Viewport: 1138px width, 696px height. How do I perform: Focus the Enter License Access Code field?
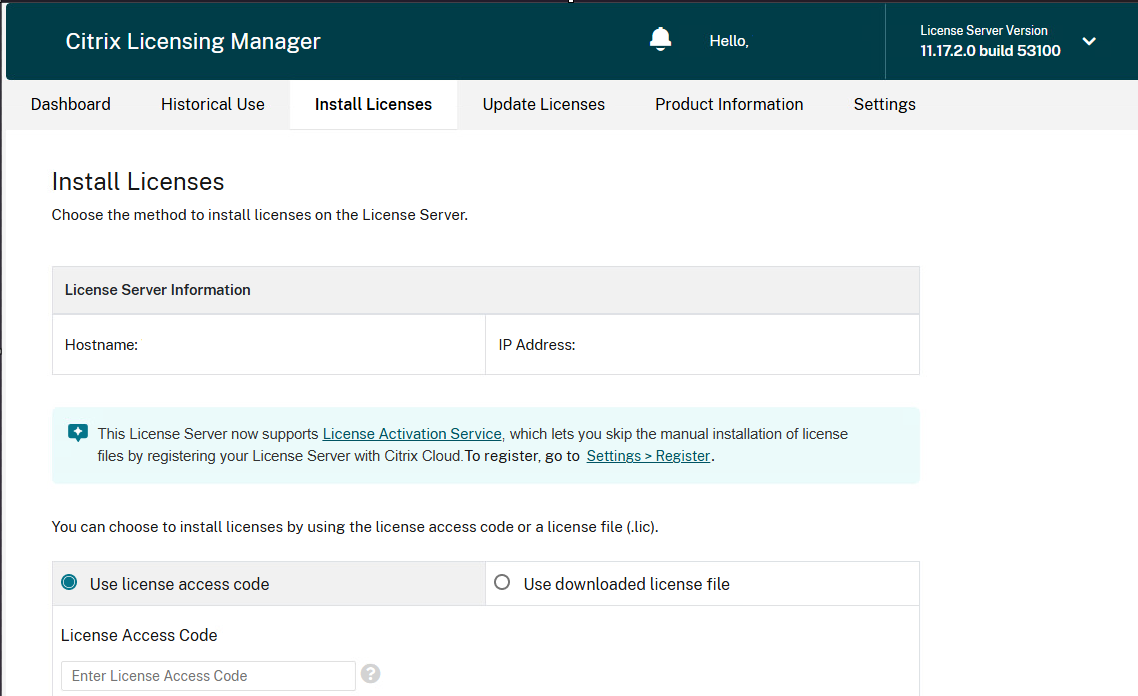[x=208, y=676]
